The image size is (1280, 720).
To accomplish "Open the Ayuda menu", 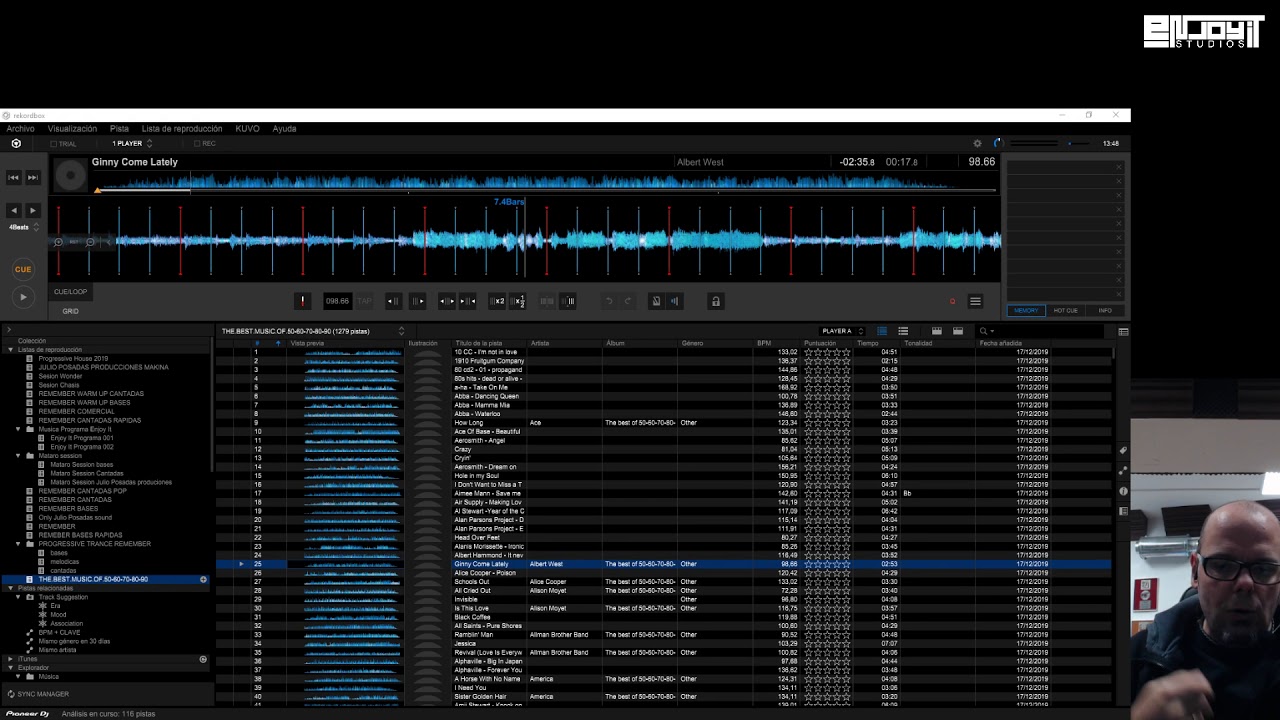I will pyautogui.click(x=284, y=129).
